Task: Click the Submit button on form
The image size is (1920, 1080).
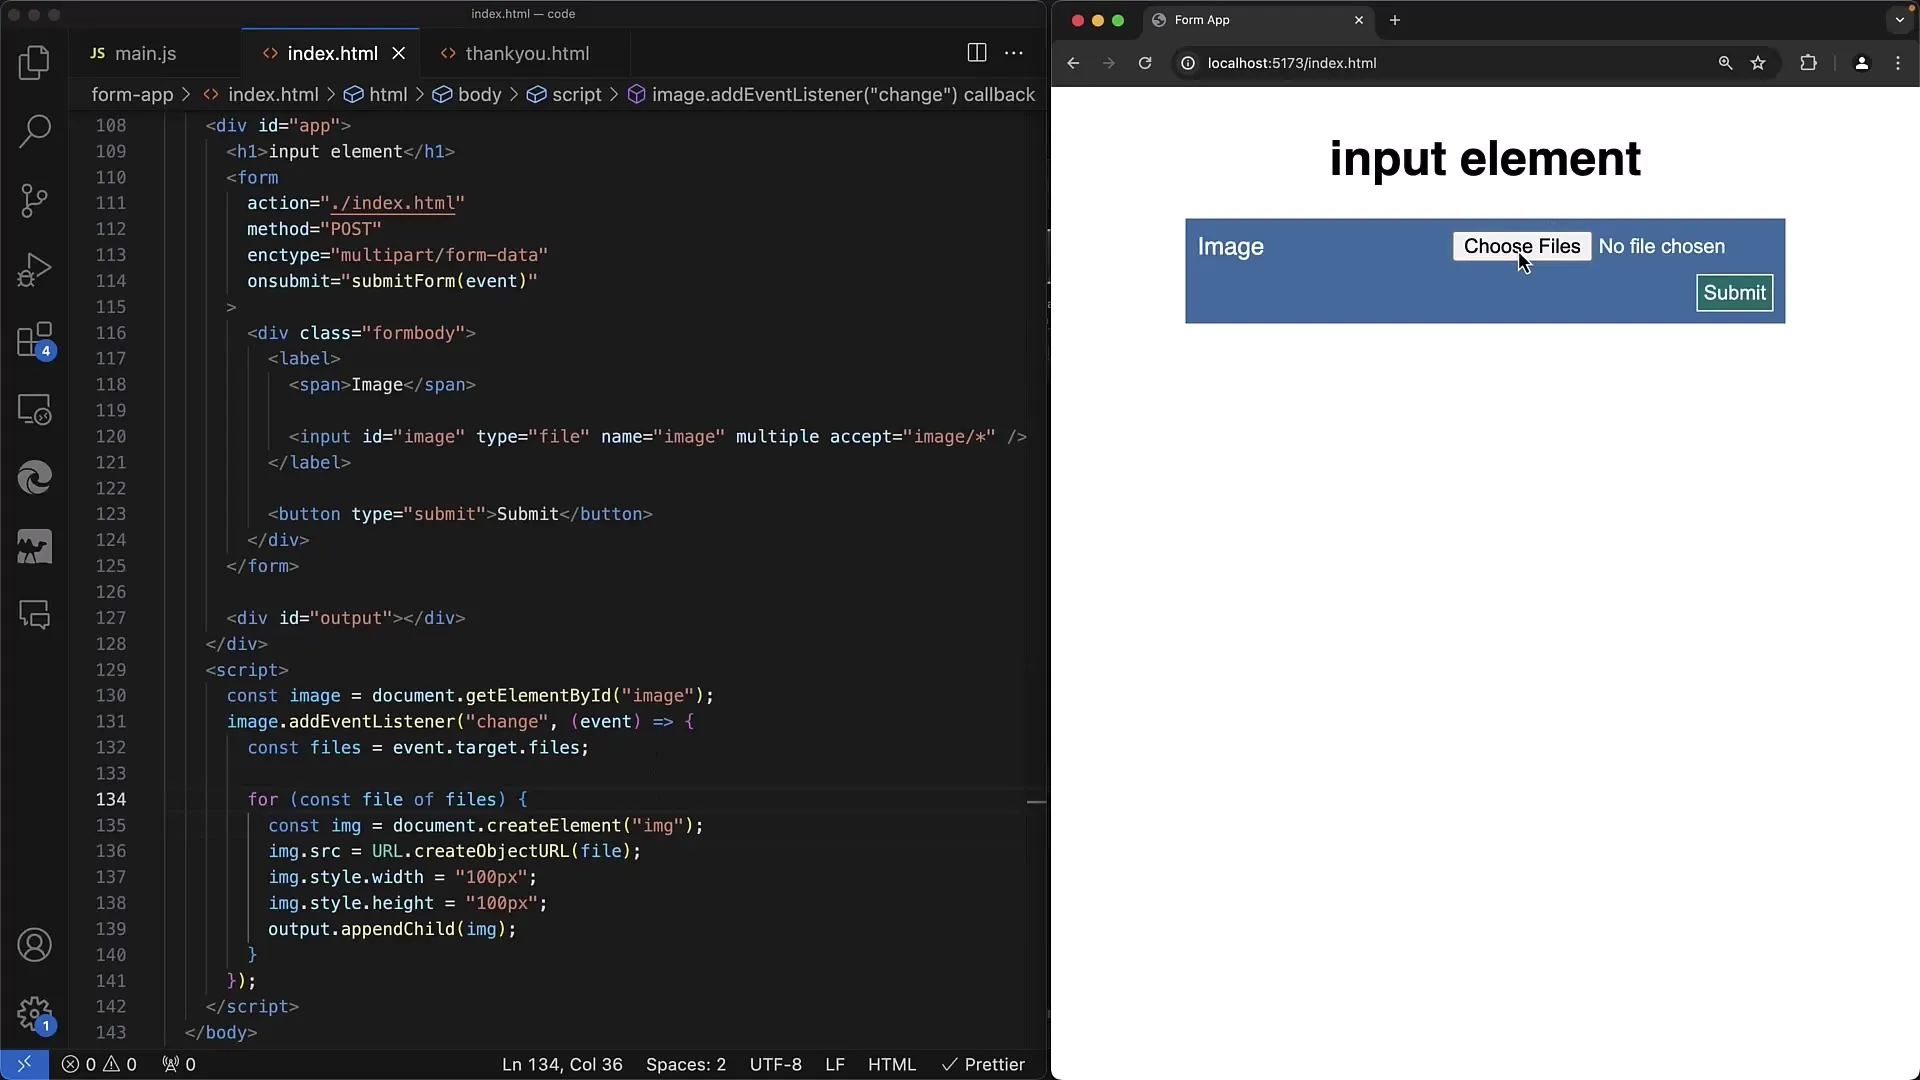Action: point(1734,293)
